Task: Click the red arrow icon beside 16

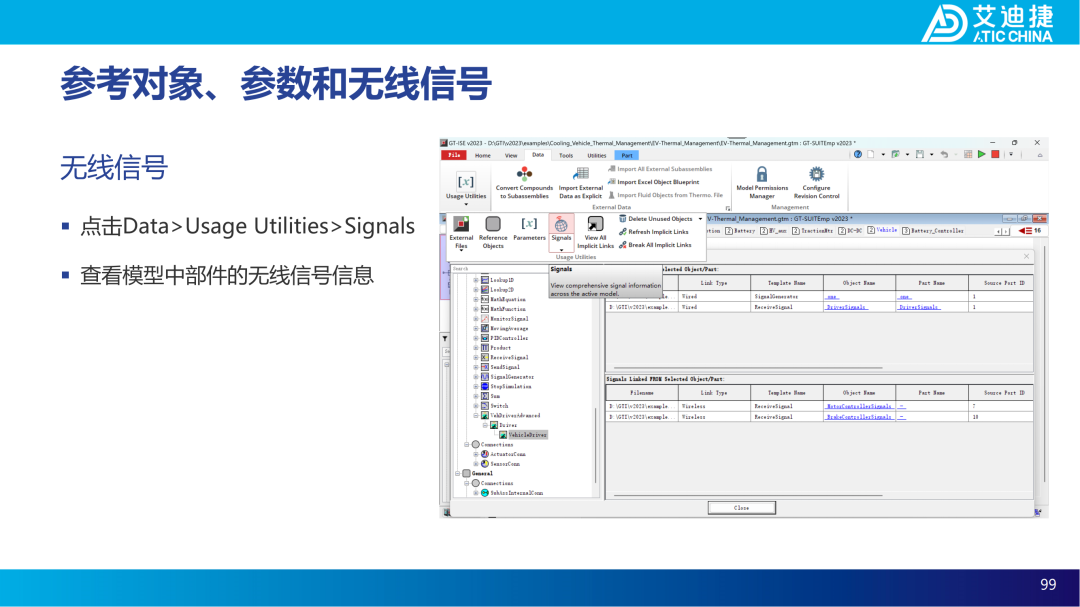Action: 1026,231
